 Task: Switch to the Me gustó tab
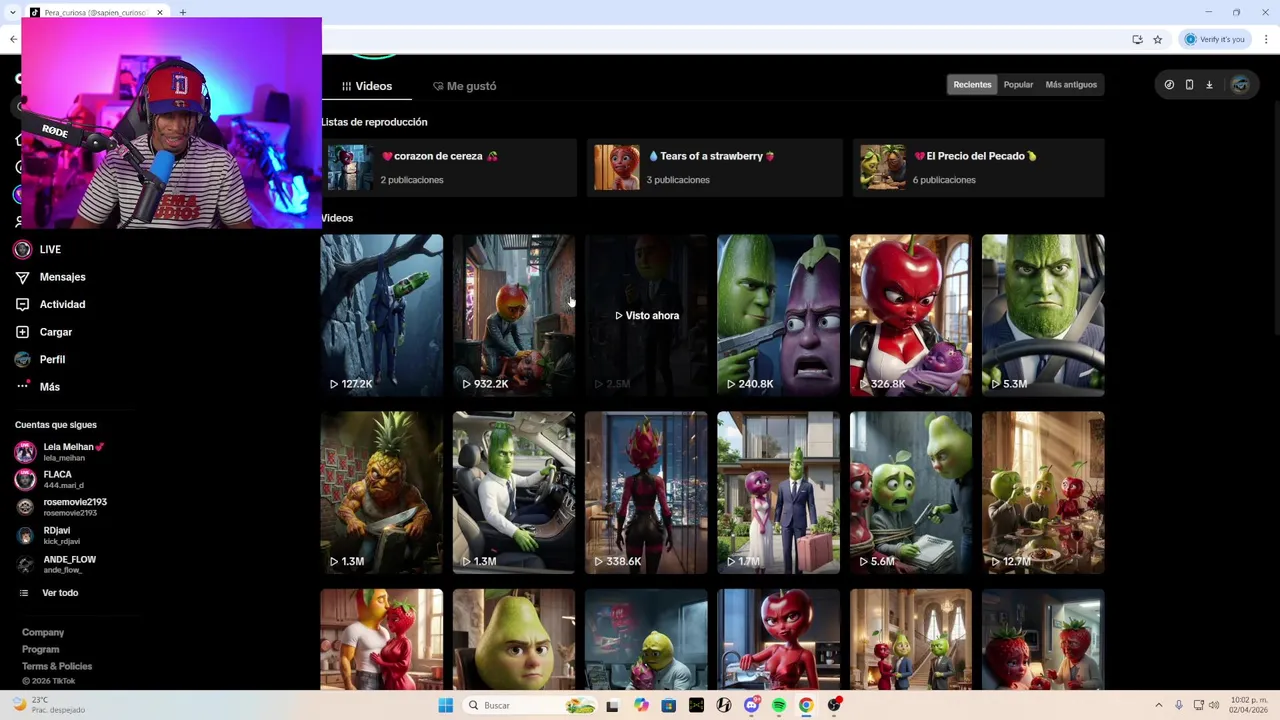(x=465, y=86)
